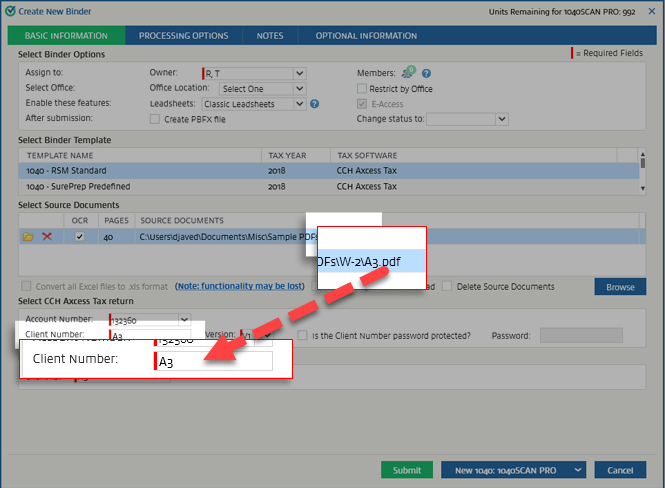
Task: Open the Optional Information tab
Action: 366,36
